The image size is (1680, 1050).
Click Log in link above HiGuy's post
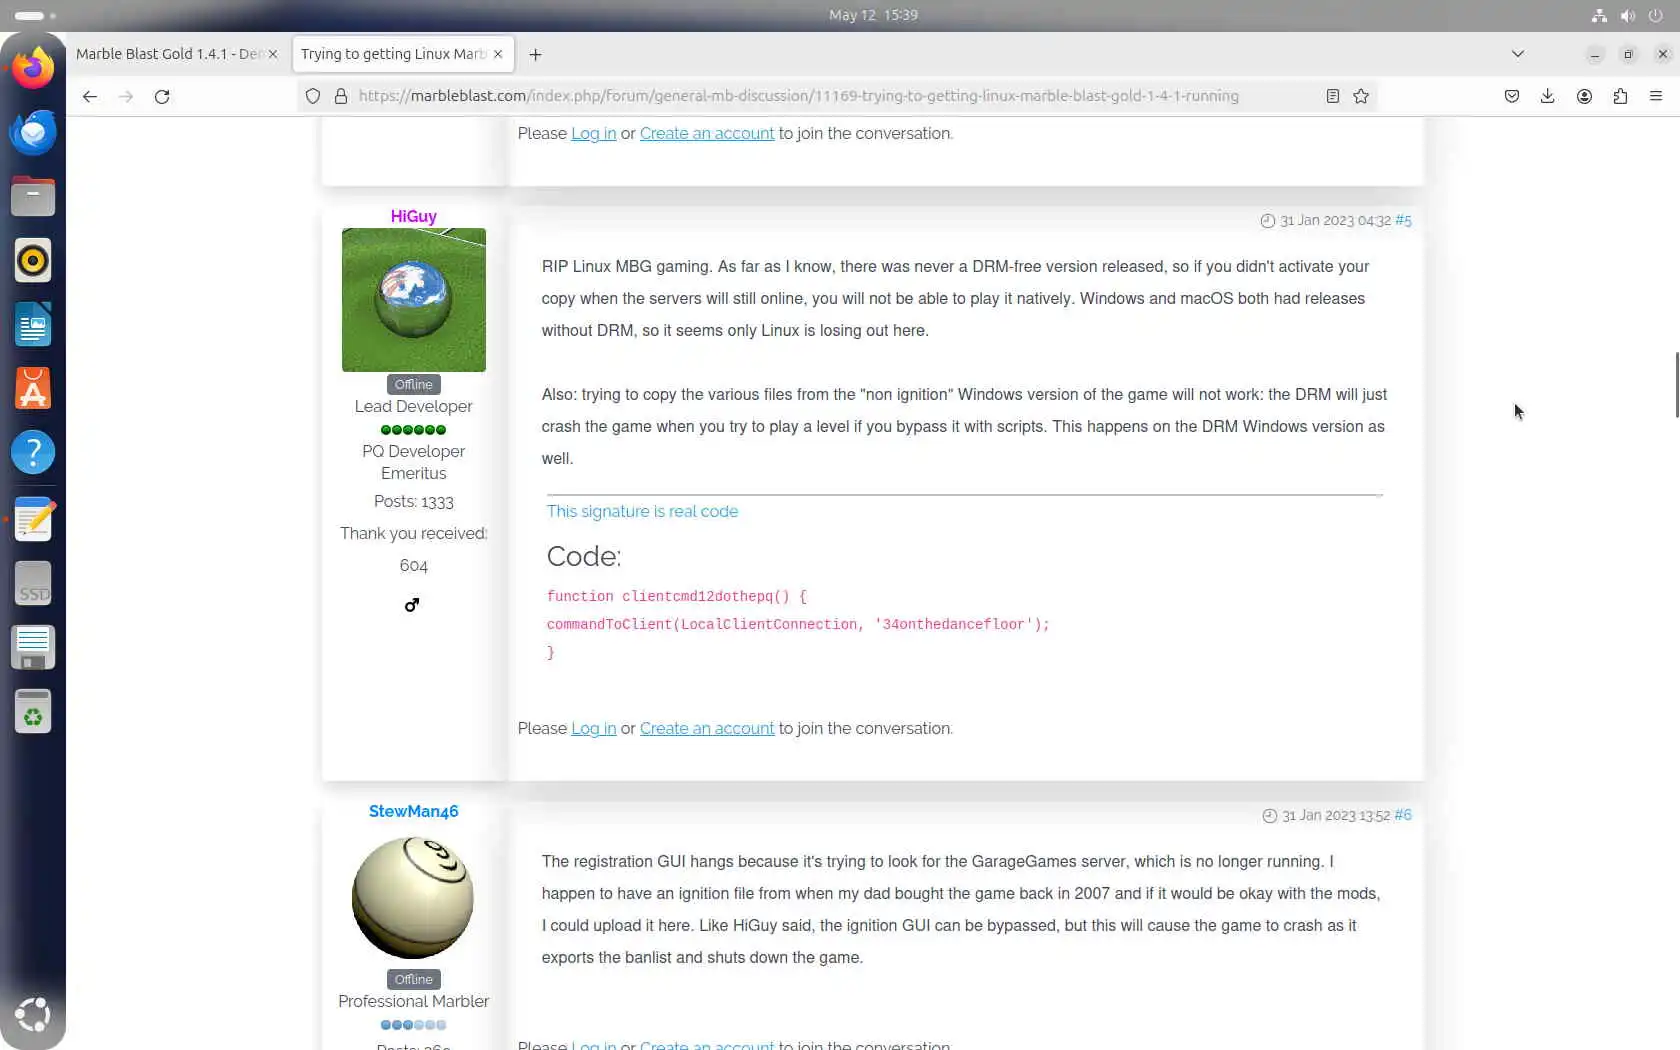click(x=593, y=134)
